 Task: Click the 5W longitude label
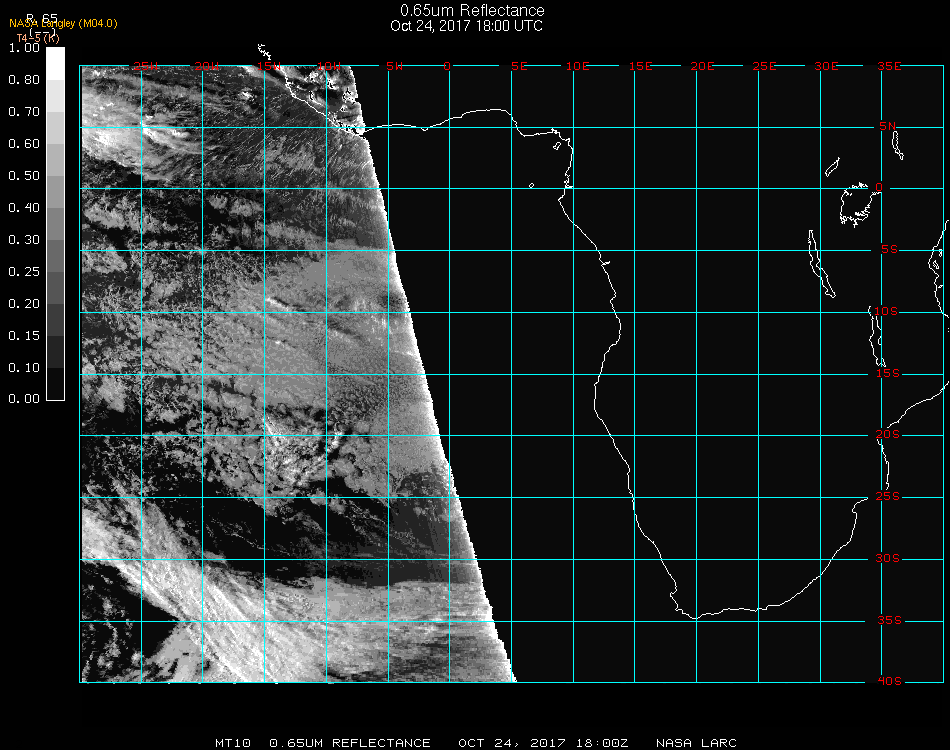tap(394, 66)
